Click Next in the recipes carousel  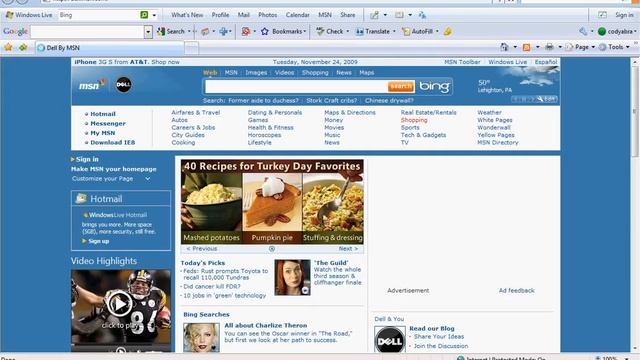click(348, 249)
